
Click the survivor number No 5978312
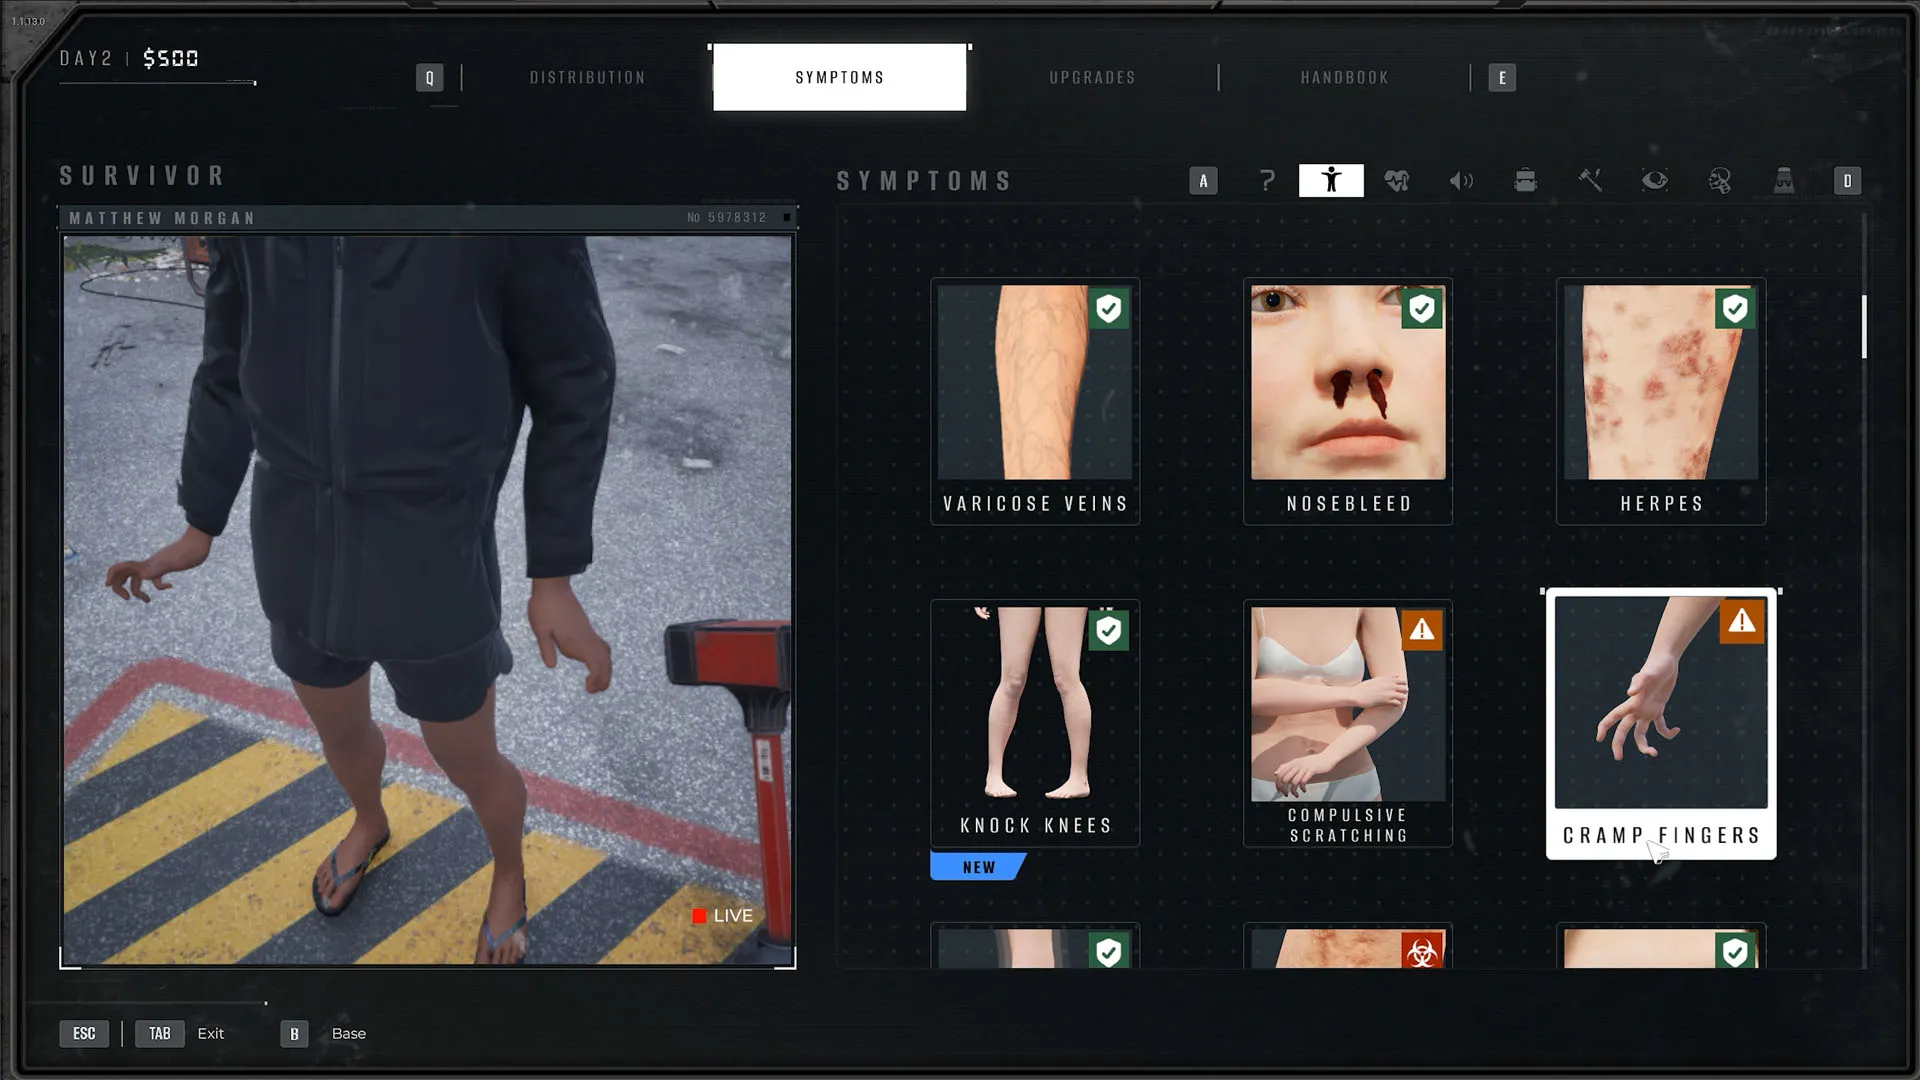click(x=727, y=218)
